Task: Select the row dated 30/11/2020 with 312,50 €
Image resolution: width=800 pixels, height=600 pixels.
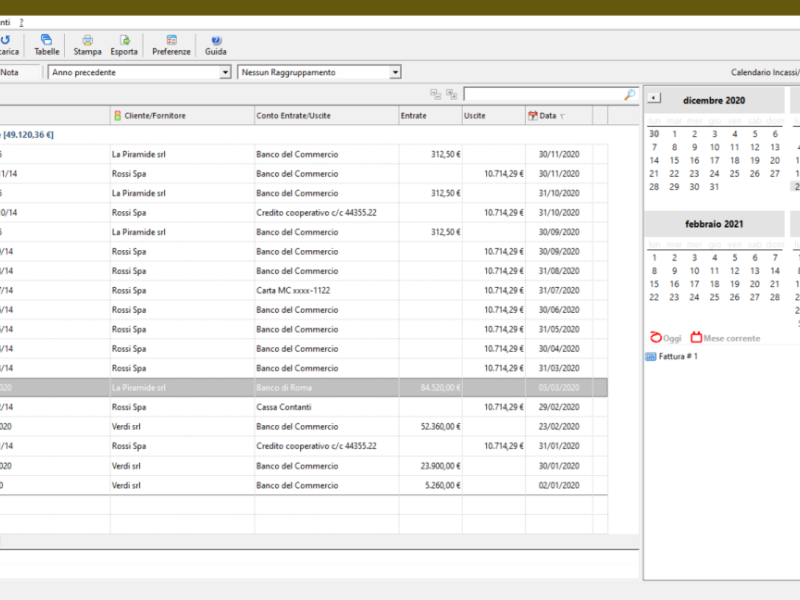Action: pos(304,154)
